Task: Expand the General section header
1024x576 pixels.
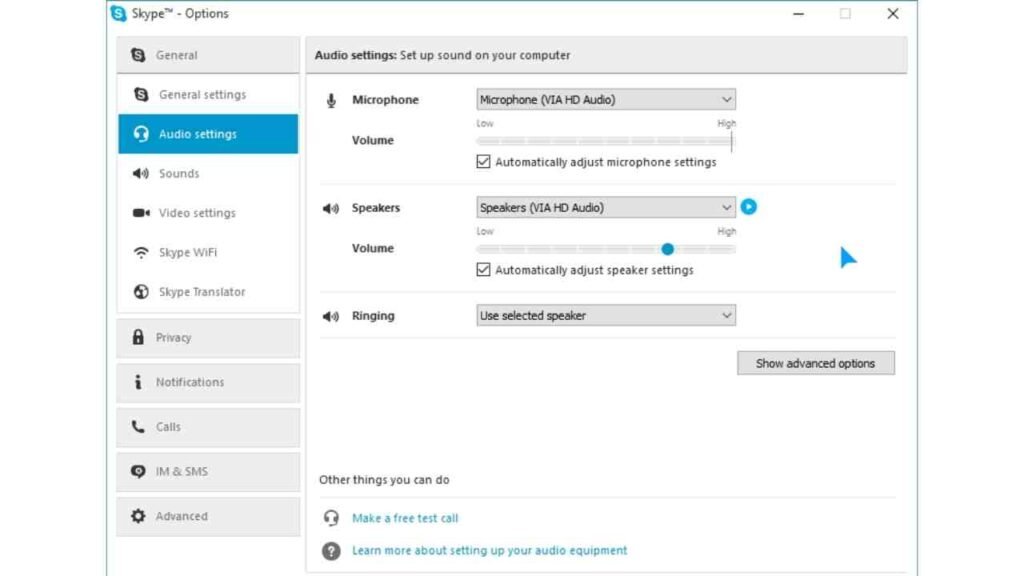Action: 208,55
